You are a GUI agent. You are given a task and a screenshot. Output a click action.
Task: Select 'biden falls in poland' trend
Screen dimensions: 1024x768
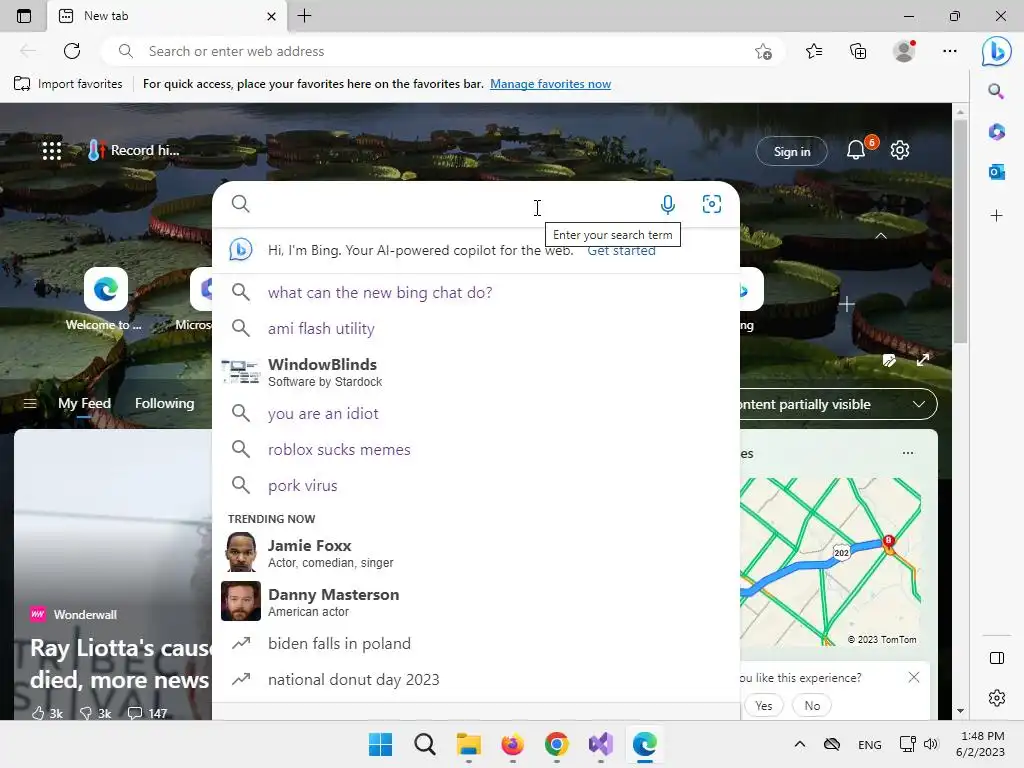tap(476, 643)
